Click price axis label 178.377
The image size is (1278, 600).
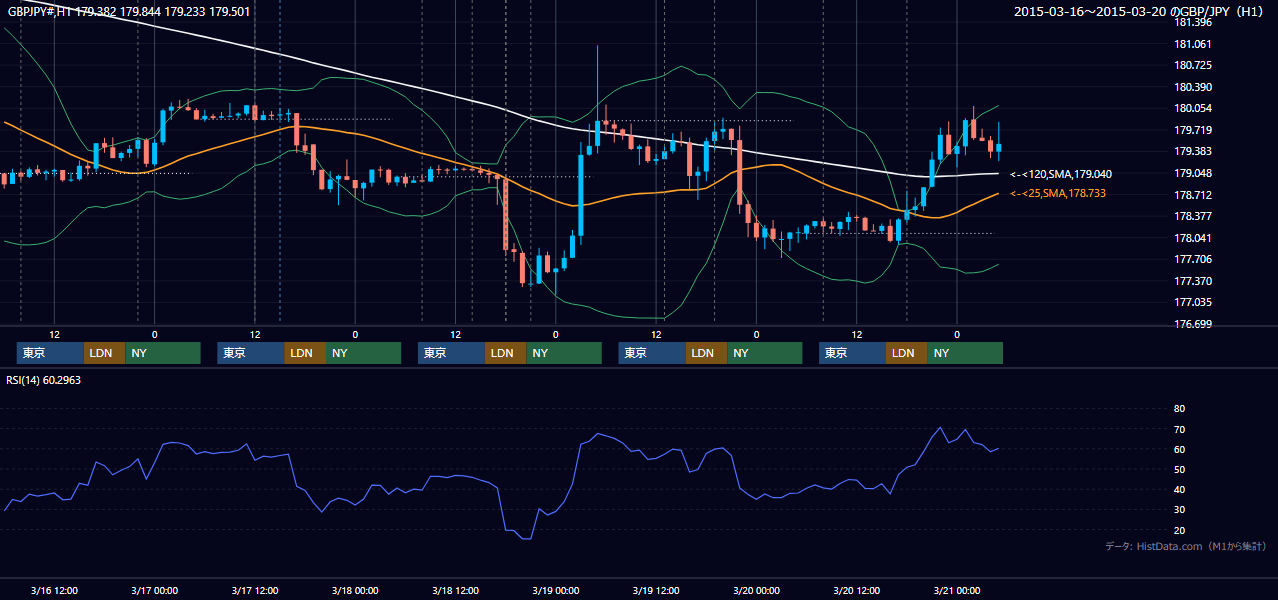point(1192,216)
